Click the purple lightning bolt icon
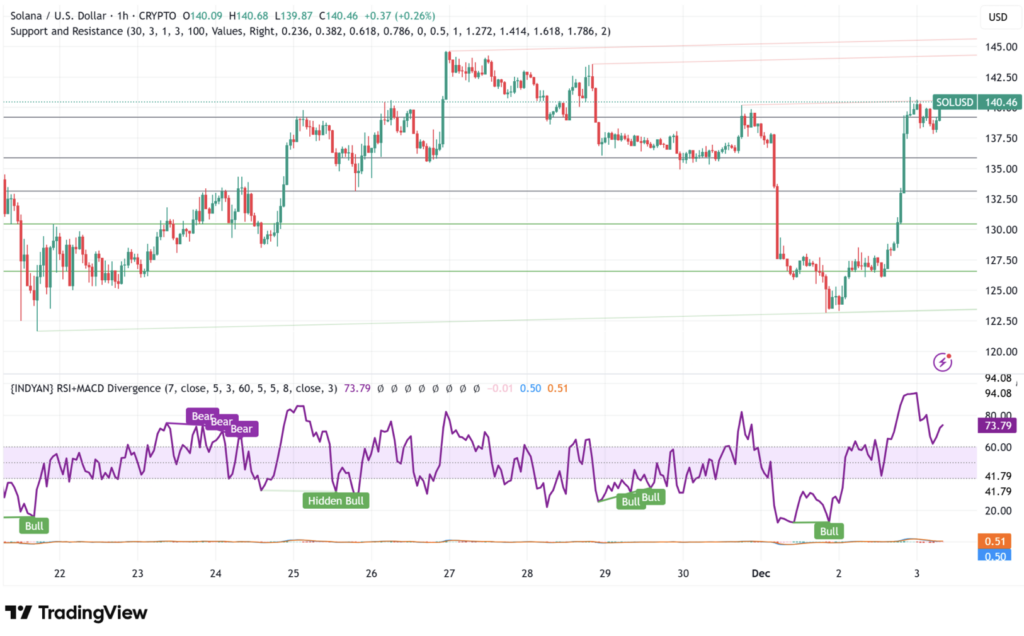 coord(941,361)
